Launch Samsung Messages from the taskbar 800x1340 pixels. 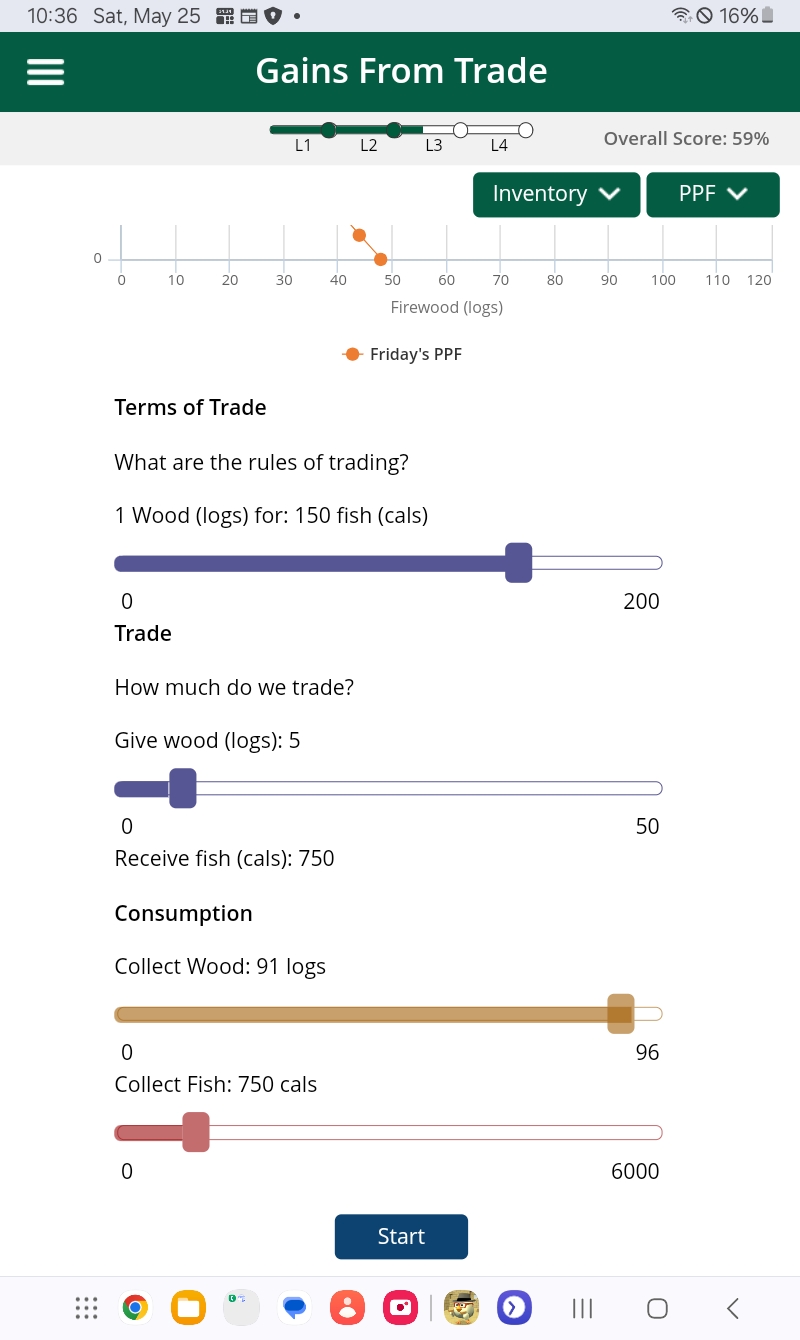(x=294, y=1307)
